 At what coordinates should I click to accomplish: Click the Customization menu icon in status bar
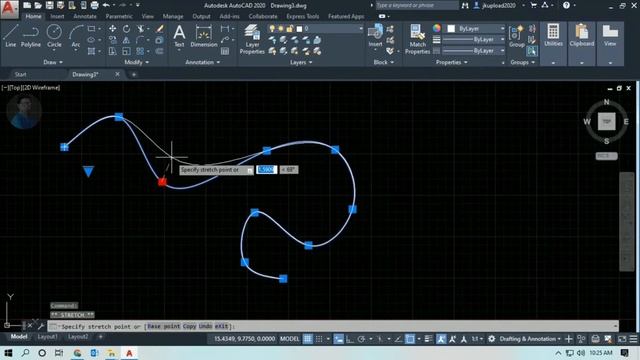633,339
